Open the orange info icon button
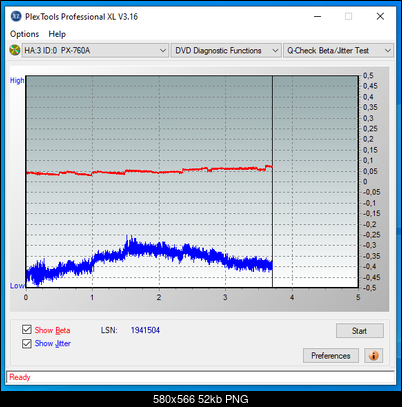Viewport: 402px width, 407px height. pos(374,356)
